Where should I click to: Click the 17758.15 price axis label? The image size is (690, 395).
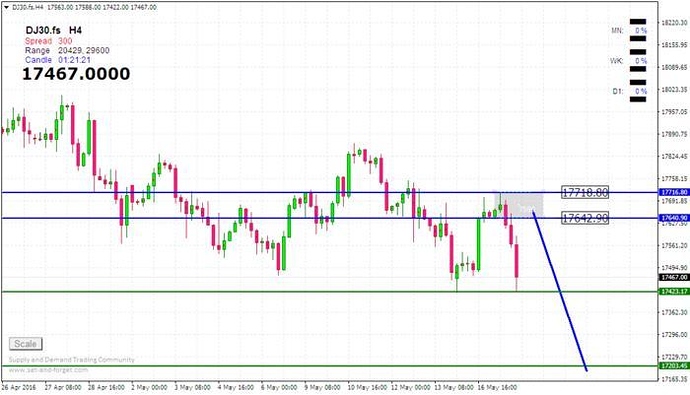coord(674,179)
